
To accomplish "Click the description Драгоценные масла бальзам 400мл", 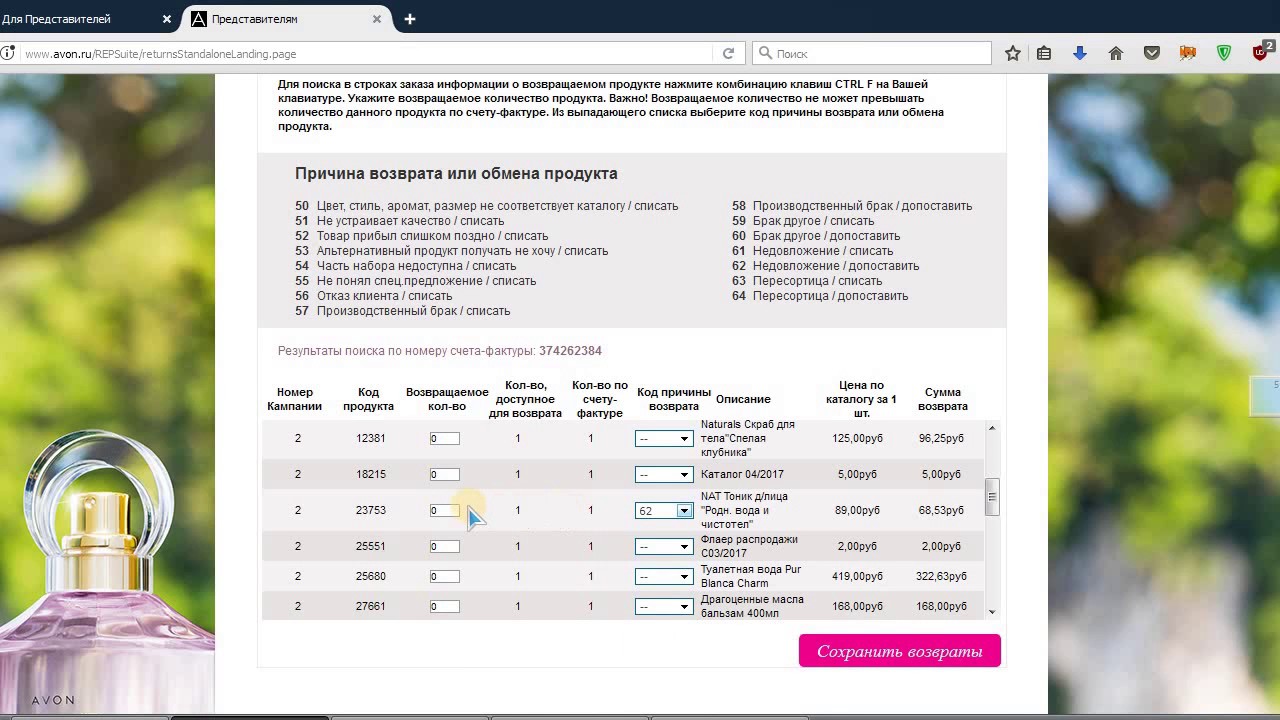I will click(752, 607).
